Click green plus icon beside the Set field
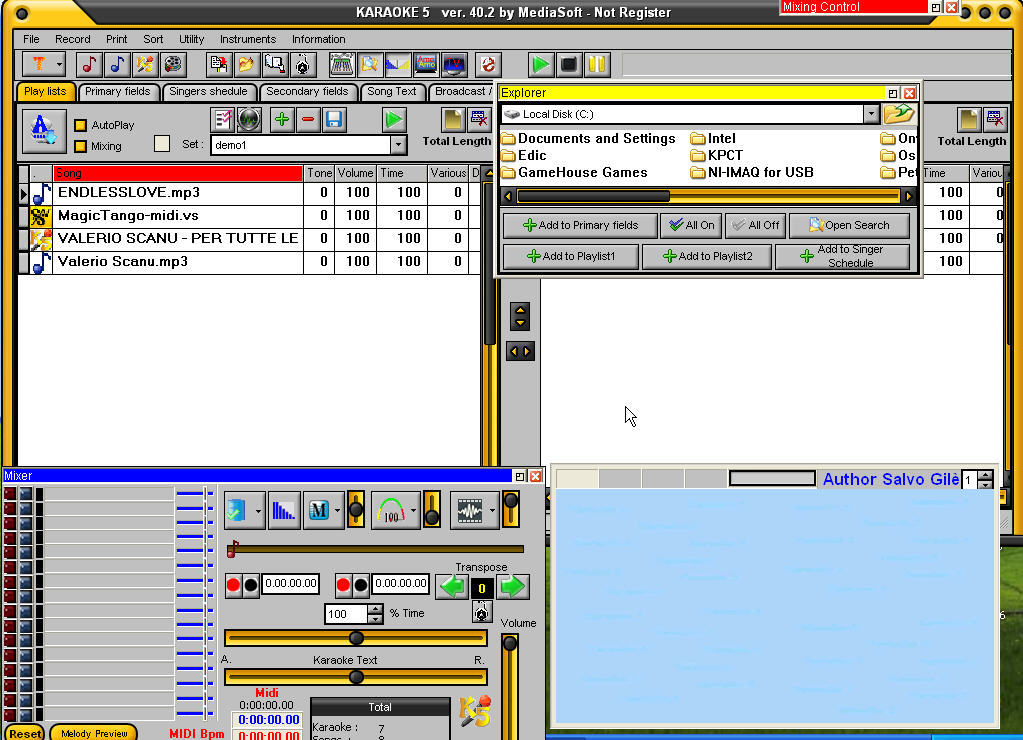 point(282,120)
